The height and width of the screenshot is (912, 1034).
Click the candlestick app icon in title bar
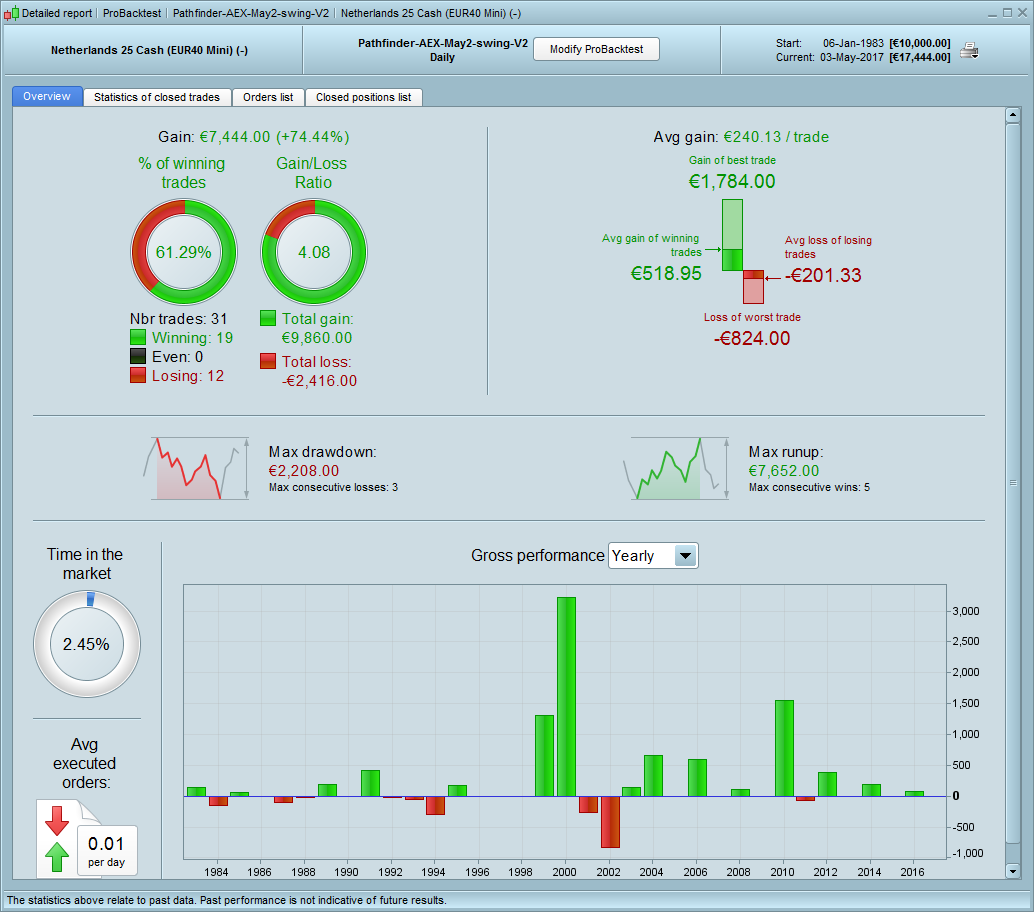pyautogui.click(x=11, y=13)
